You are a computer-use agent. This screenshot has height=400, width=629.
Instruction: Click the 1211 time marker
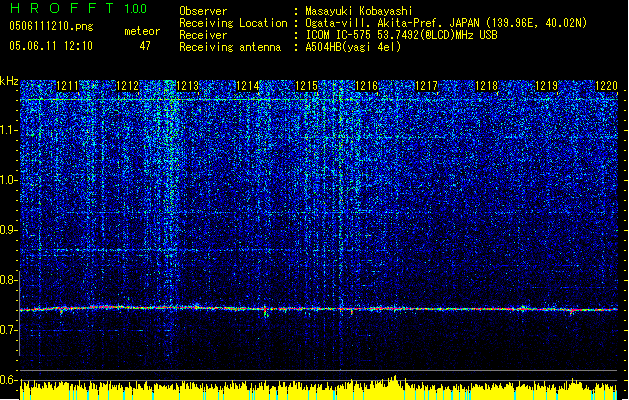coord(67,86)
